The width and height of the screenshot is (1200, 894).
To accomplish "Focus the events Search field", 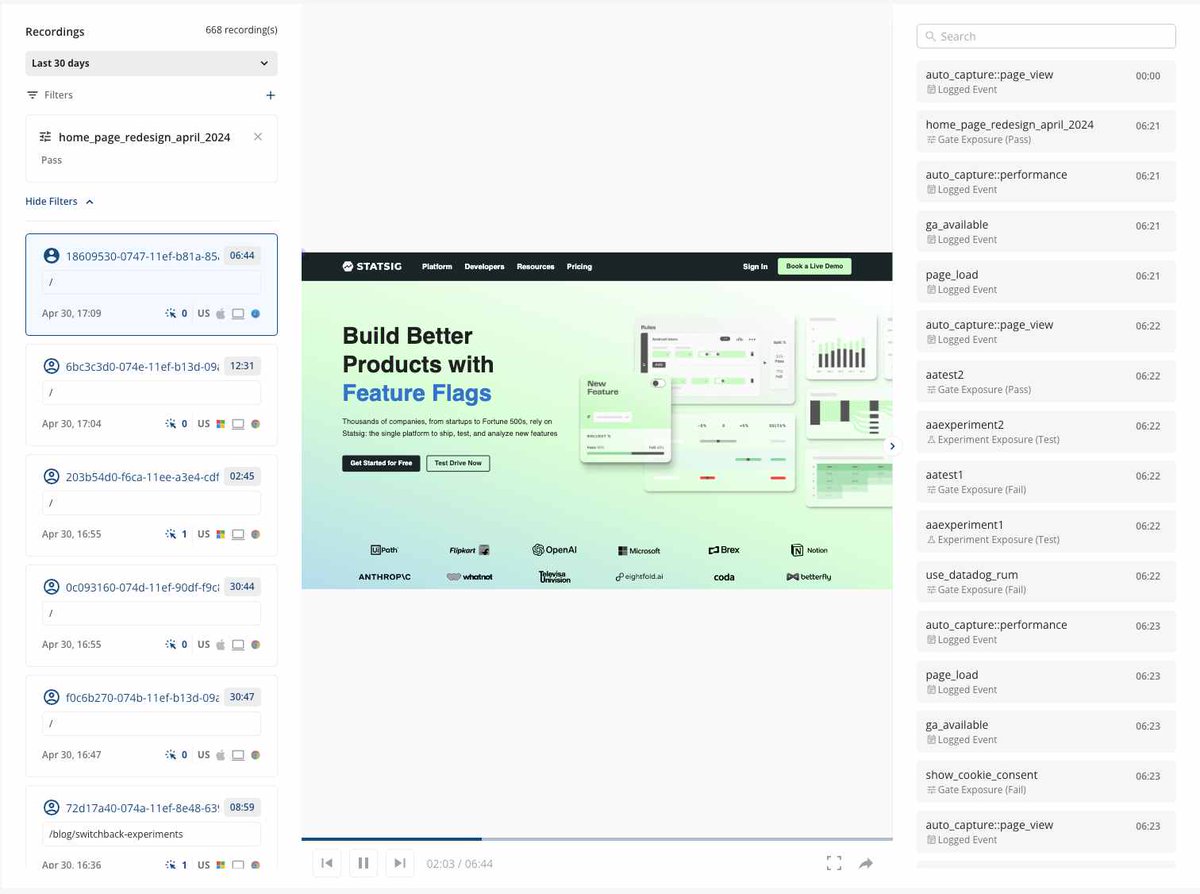I will [x=1046, y=36].
